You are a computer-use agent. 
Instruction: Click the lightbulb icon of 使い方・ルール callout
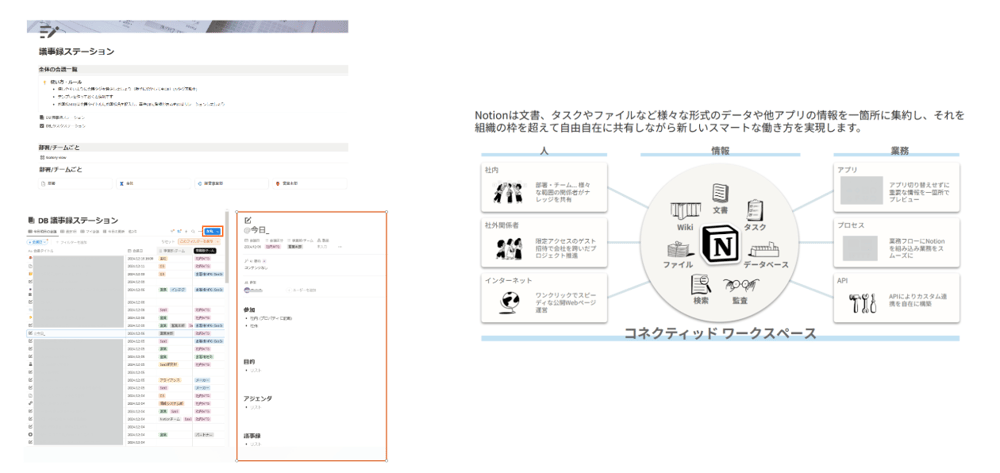[43, 82]
